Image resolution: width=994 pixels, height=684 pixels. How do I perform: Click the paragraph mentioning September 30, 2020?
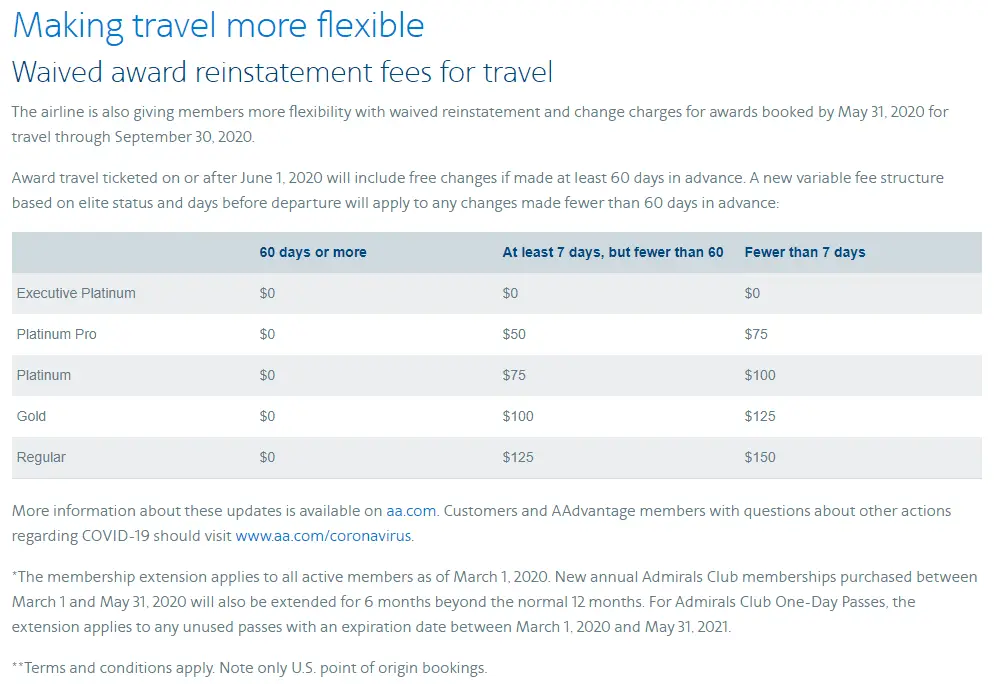[x=480, y=124]
